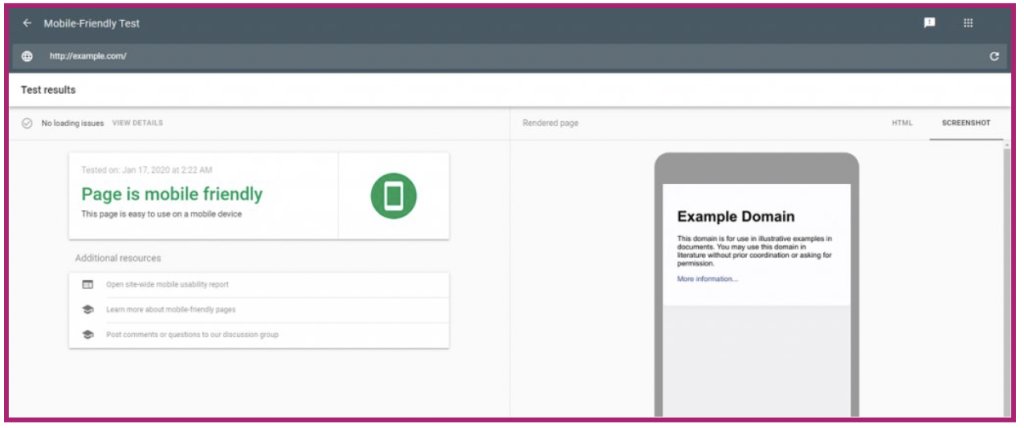Switch to the HTML tab
1024x428 pixels.
(x=902, y=123)
